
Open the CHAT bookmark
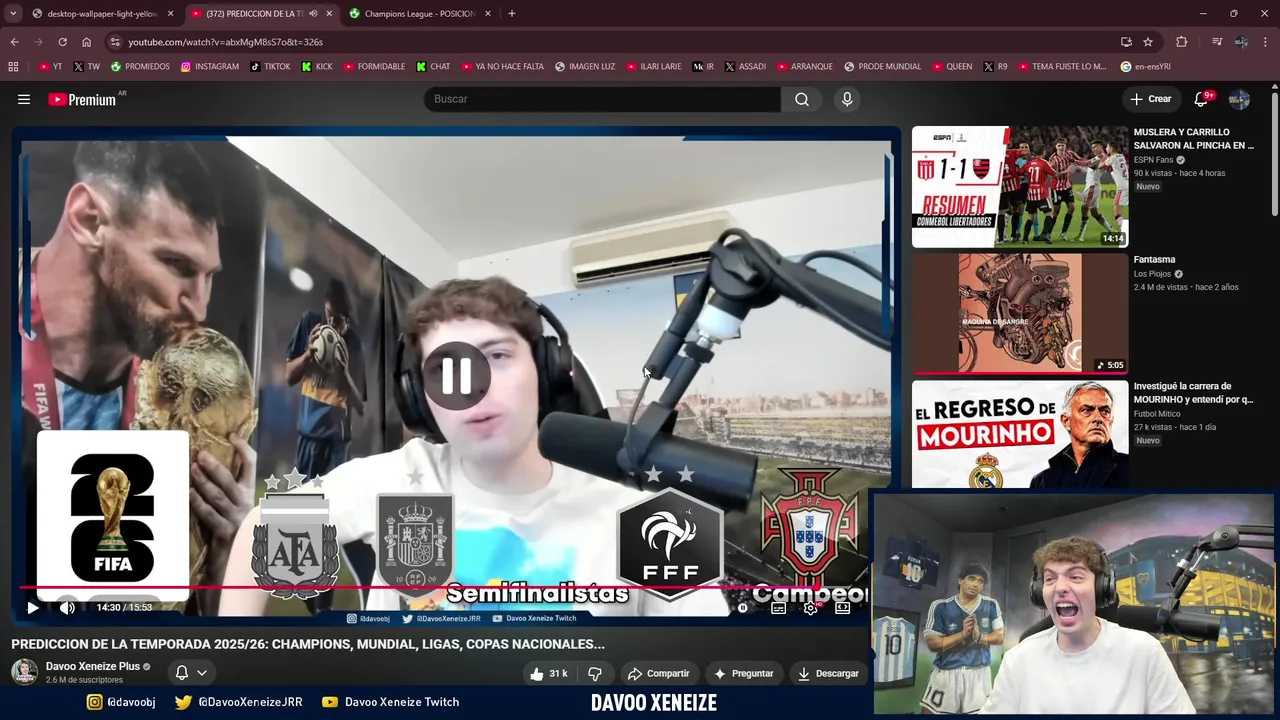433,67
